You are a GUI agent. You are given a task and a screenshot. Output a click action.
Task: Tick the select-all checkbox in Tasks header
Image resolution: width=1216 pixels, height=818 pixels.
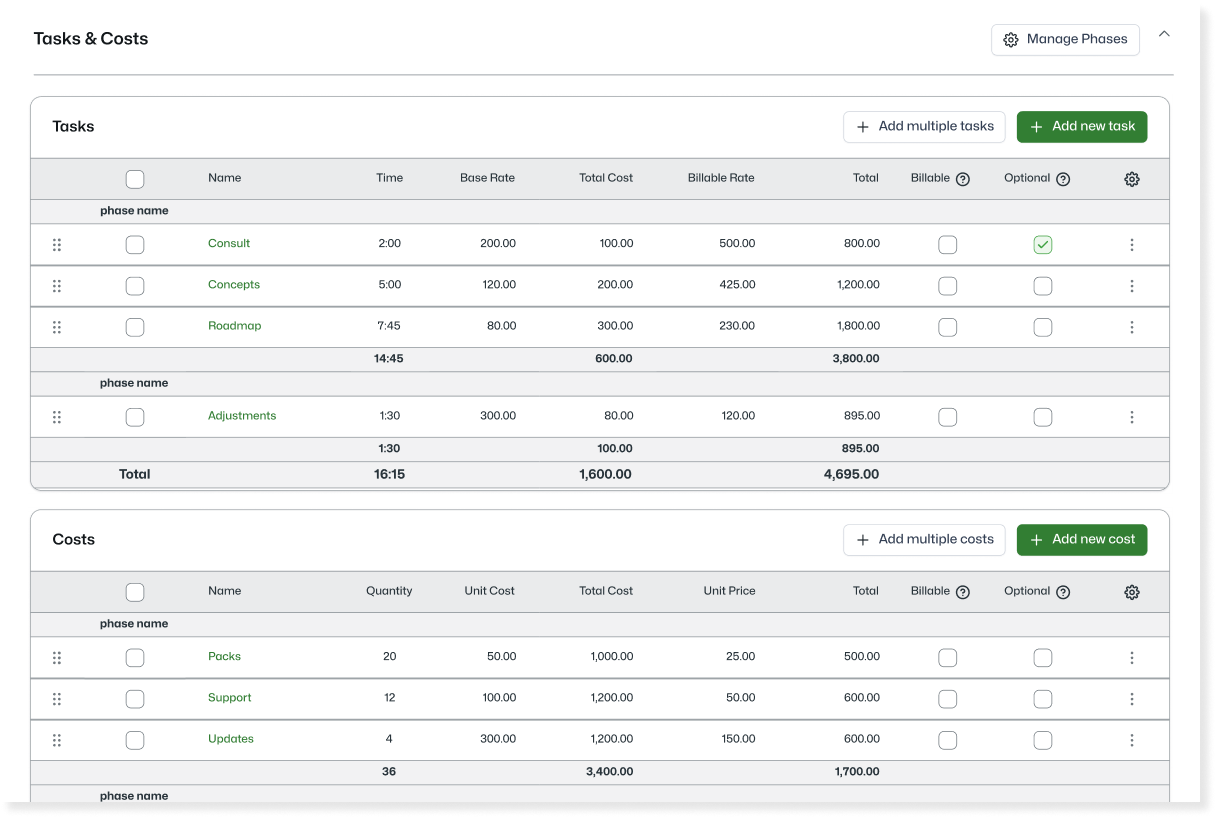pos(135,179)
